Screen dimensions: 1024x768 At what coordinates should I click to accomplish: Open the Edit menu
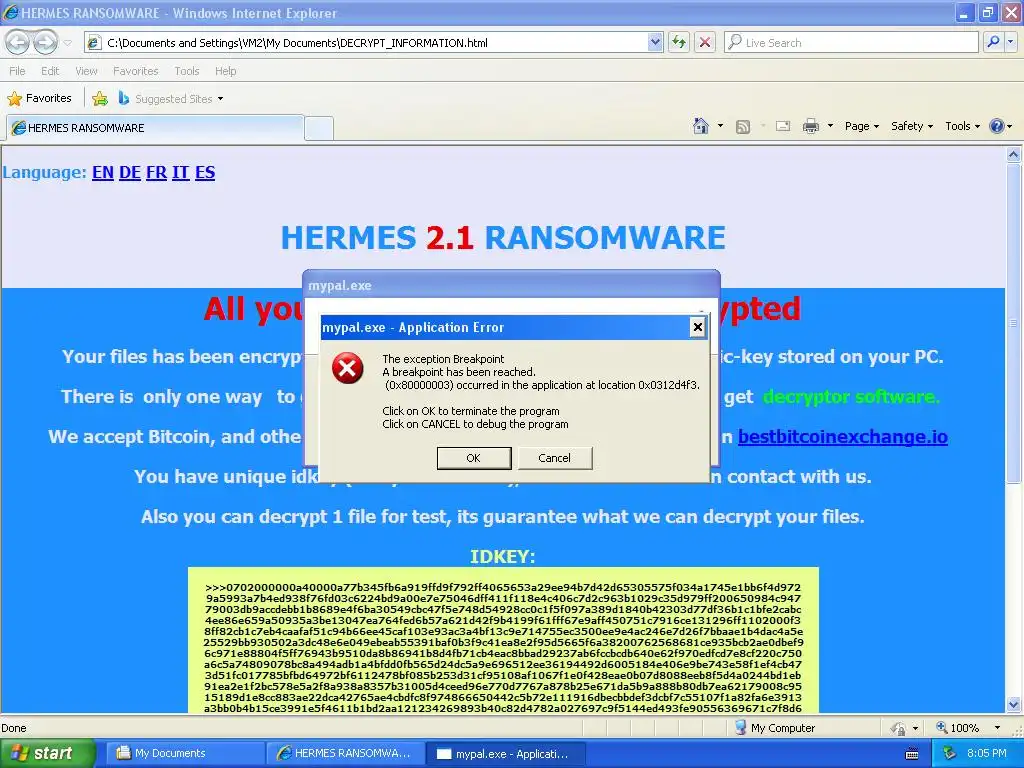point(50,71)
